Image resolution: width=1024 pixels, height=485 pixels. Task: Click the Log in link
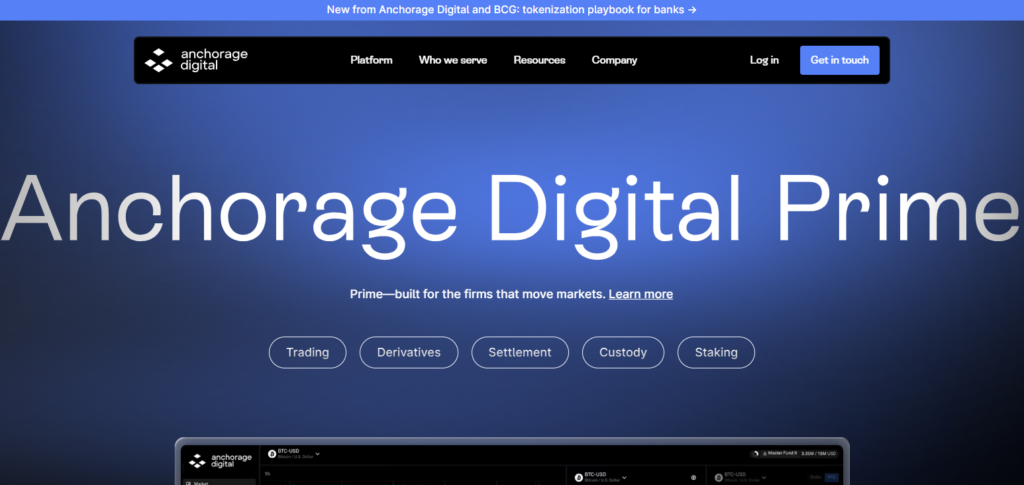pos(764,60)
